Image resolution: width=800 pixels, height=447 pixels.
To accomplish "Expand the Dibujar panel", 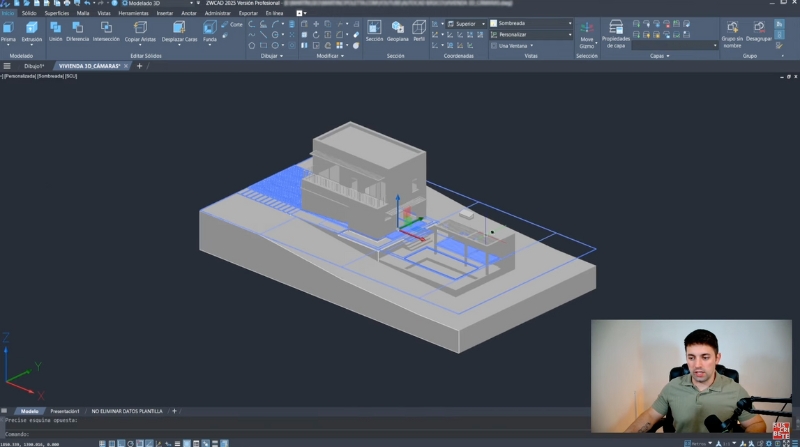I will coord(272,56).
